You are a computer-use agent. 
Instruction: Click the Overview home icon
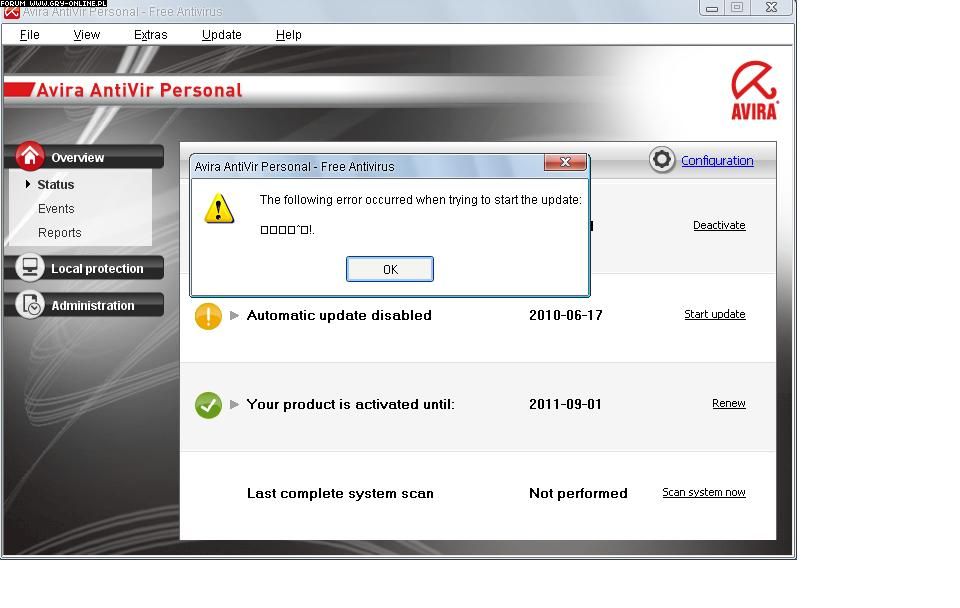click(30, 156)
